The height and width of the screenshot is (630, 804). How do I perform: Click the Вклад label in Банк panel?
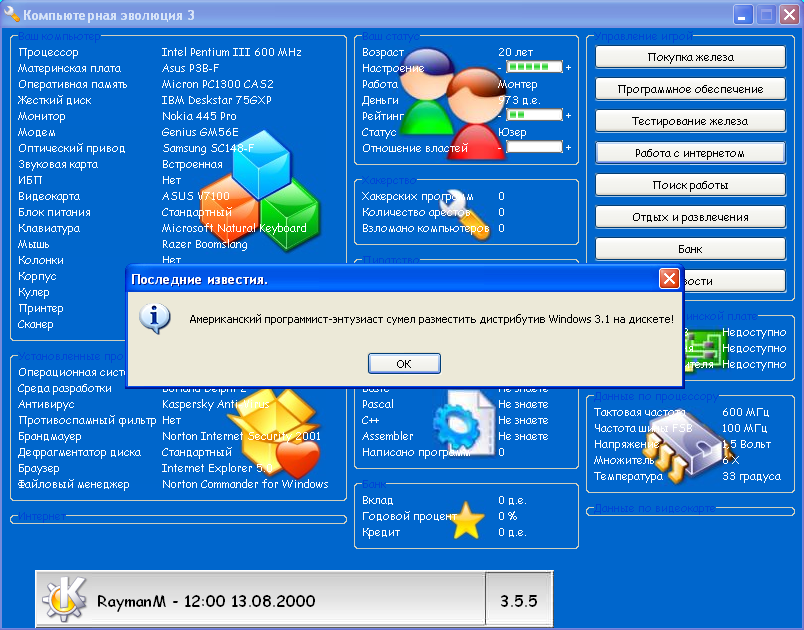coord(377,500)
